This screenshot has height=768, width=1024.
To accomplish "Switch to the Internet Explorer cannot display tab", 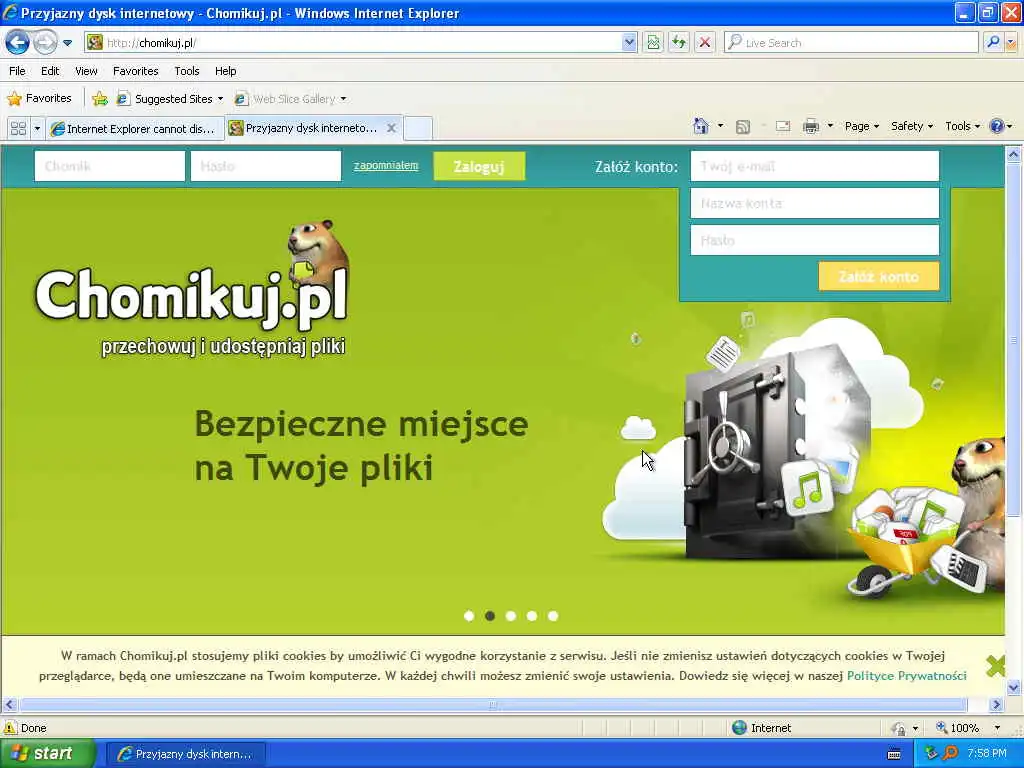I will pos(135,129).
